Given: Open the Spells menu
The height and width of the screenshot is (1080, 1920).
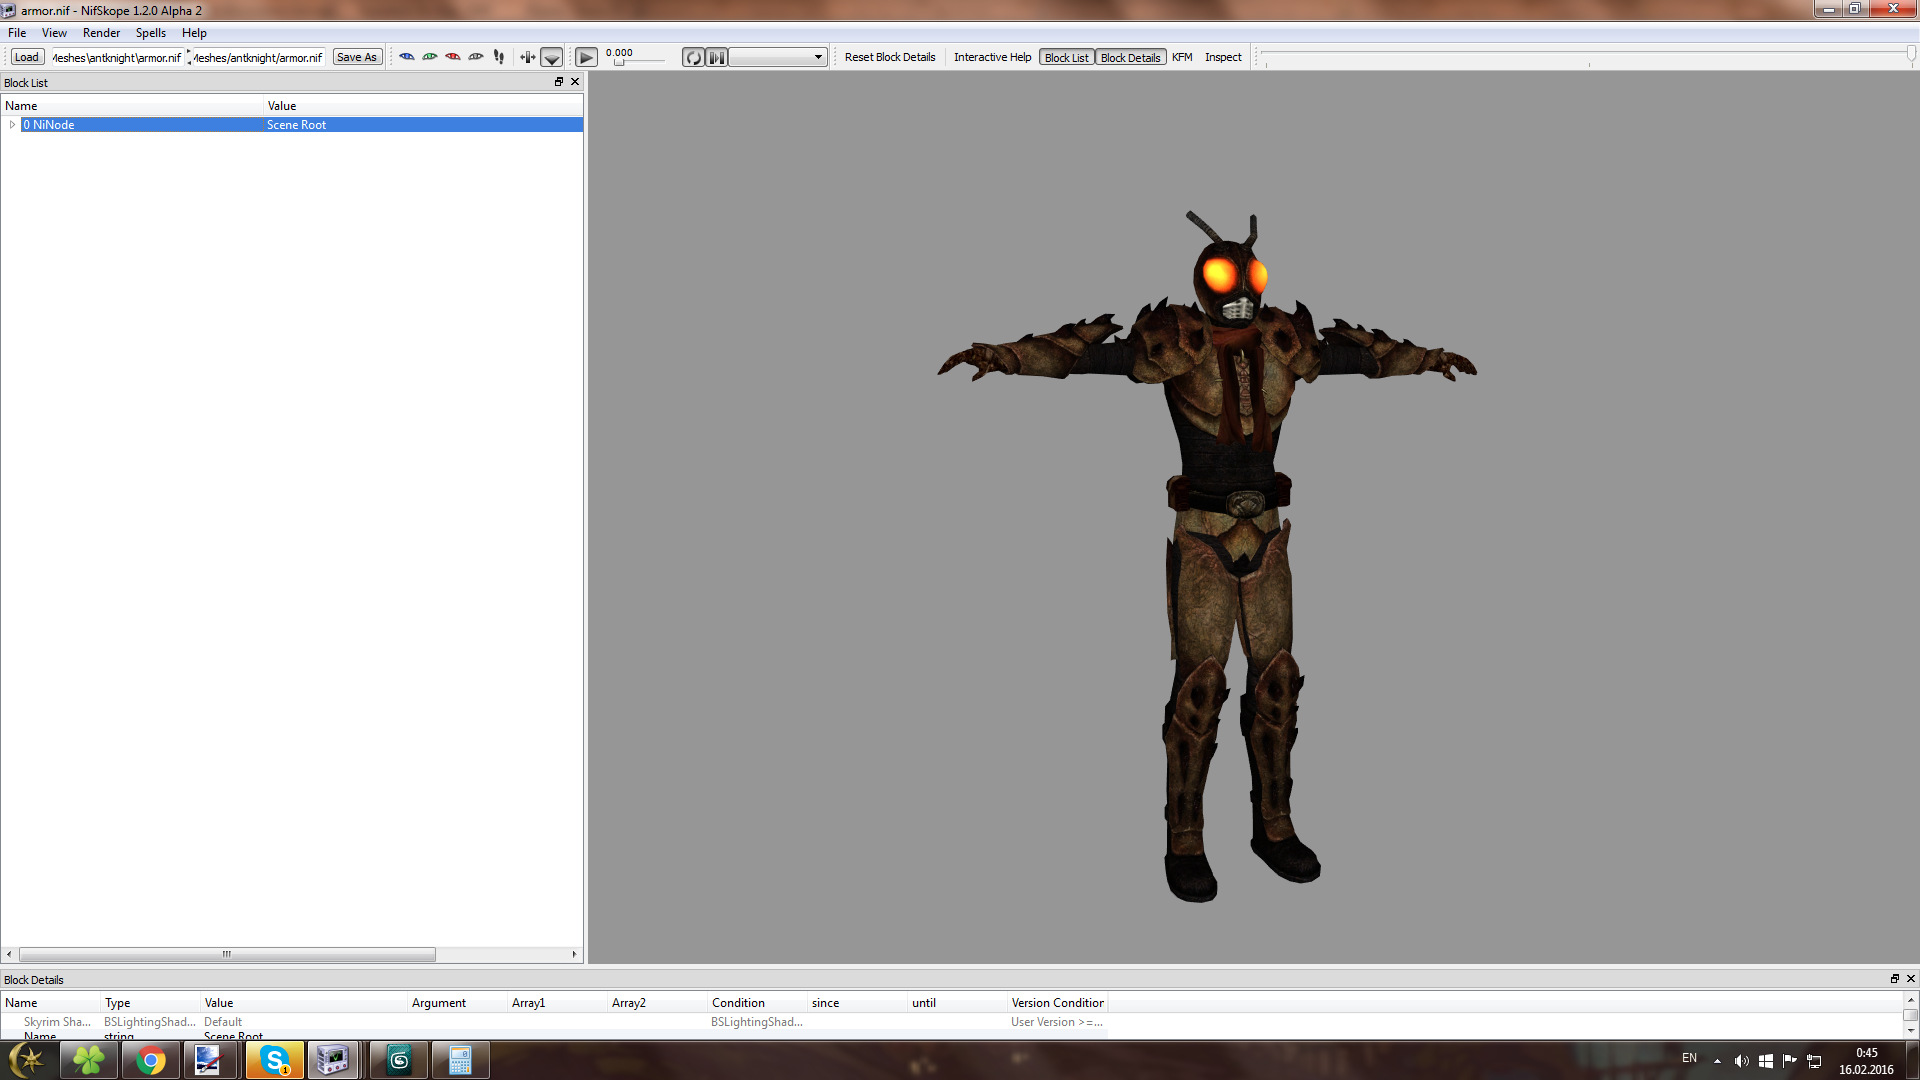Looking at the screenshot, I should point(151,33).
